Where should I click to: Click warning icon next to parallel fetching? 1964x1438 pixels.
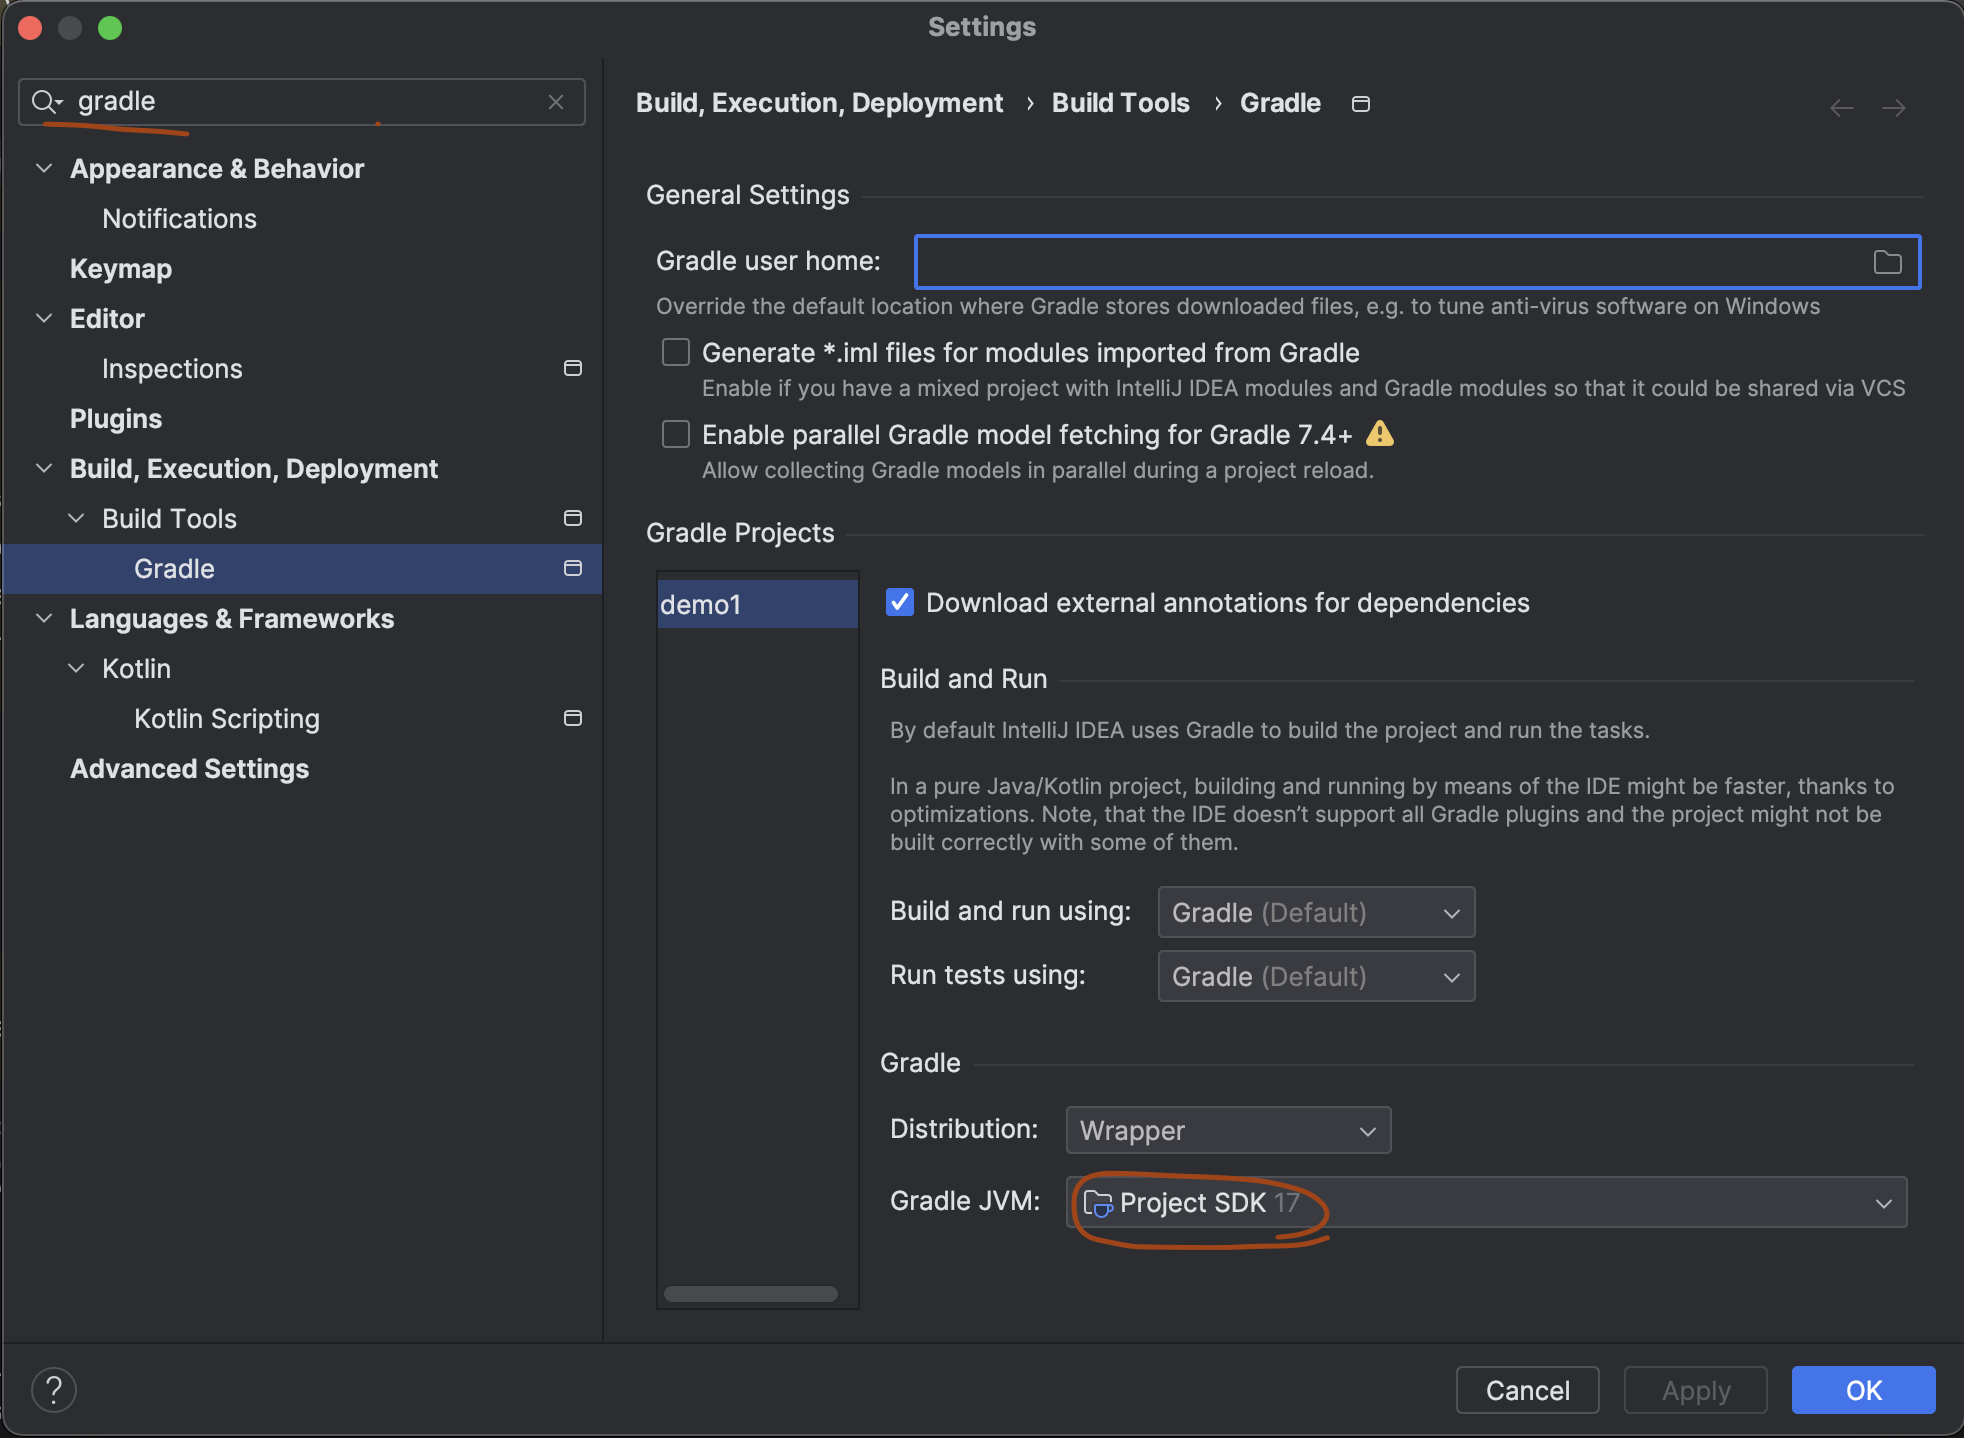point(1379,433)
